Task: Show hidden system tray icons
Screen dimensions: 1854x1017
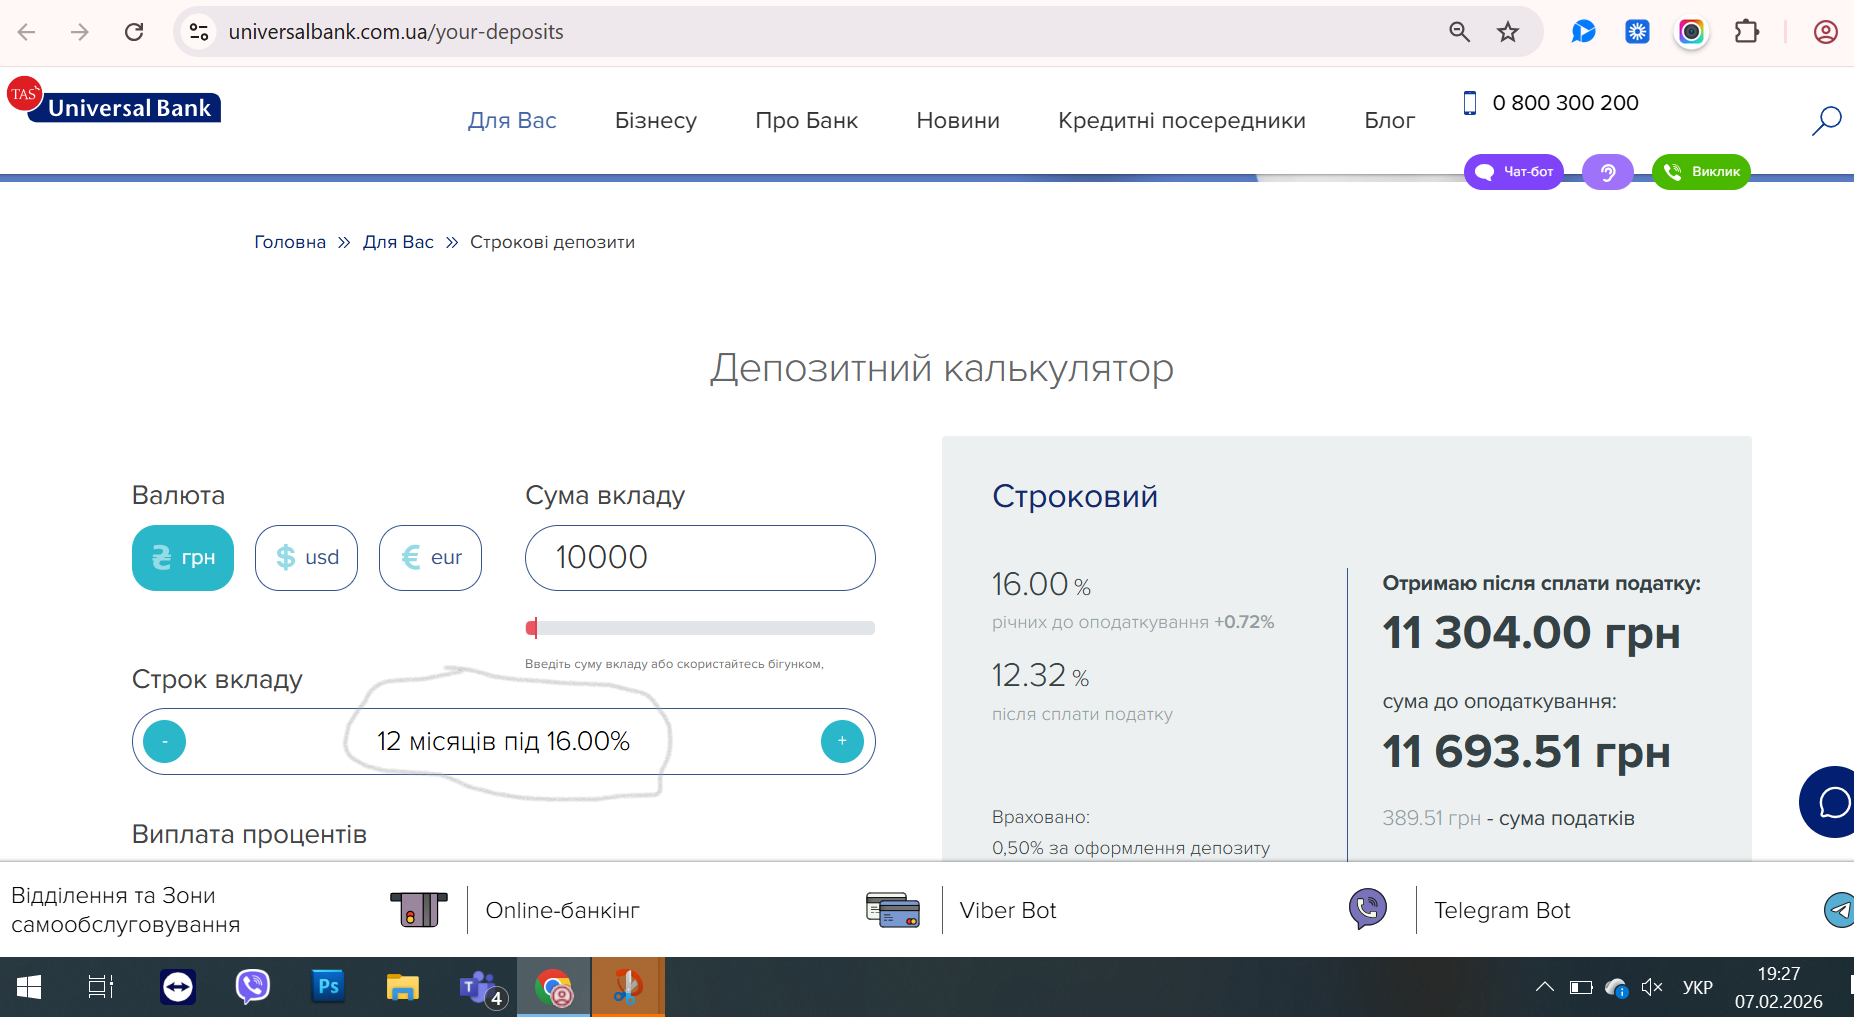Action: click(x=1545, y=988)
